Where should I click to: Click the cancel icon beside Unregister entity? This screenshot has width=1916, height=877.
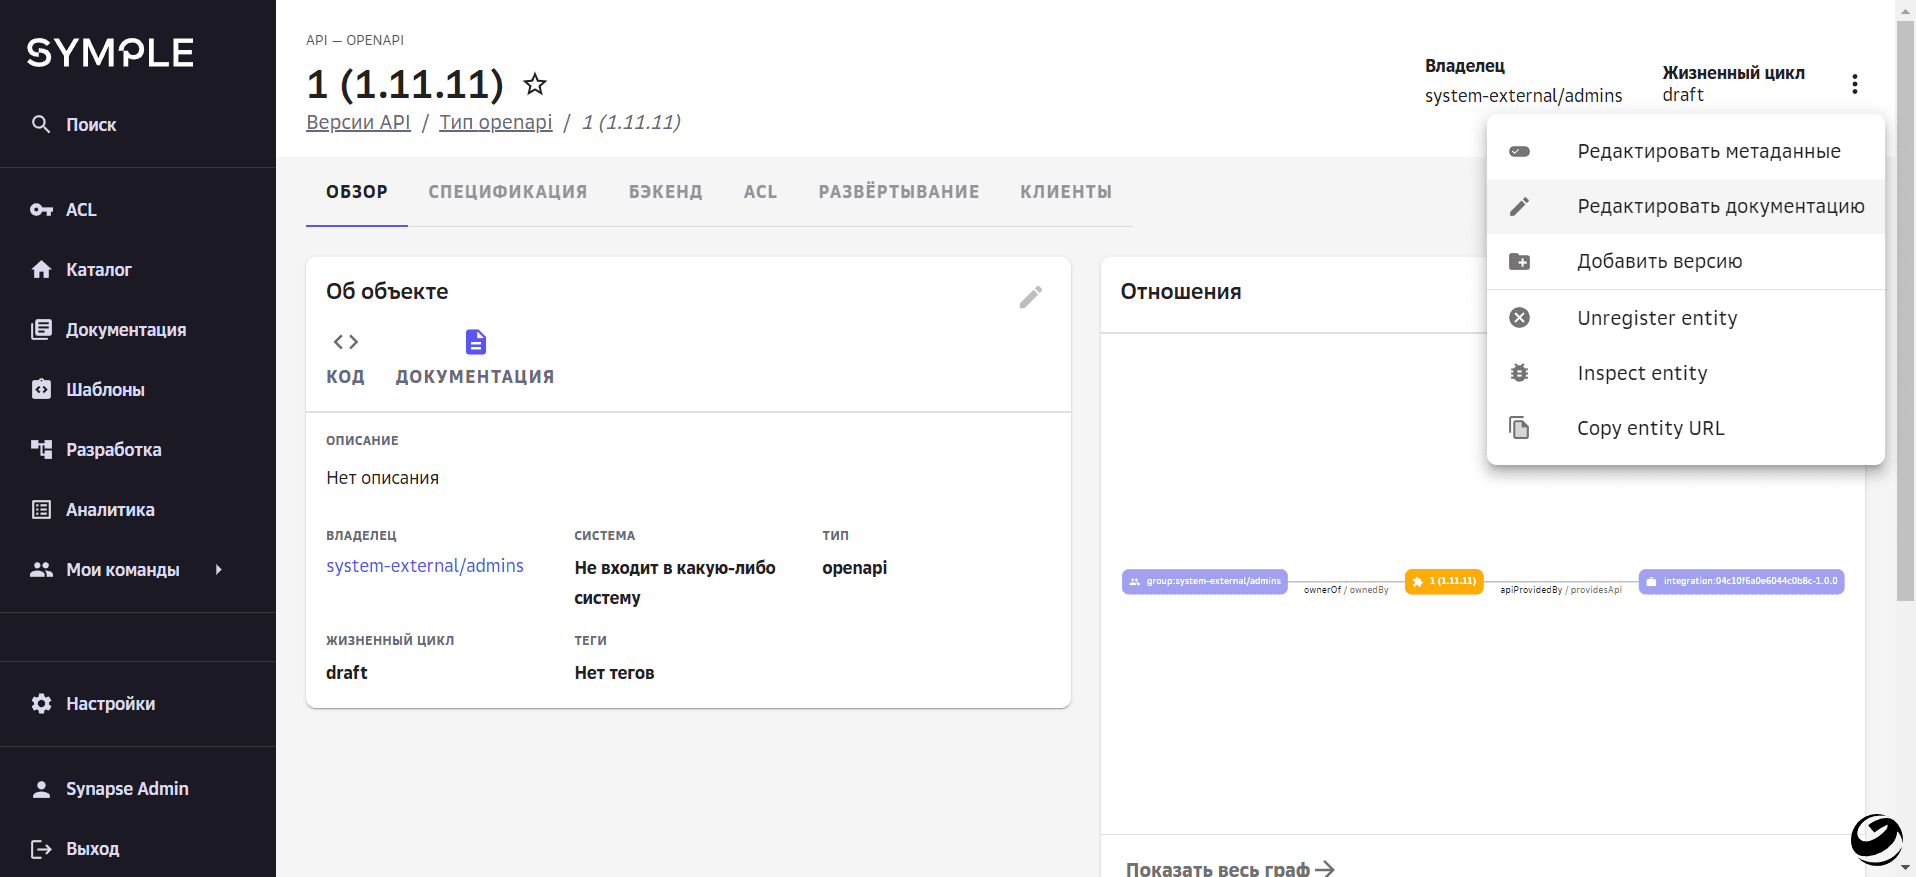coord(1520,318)
